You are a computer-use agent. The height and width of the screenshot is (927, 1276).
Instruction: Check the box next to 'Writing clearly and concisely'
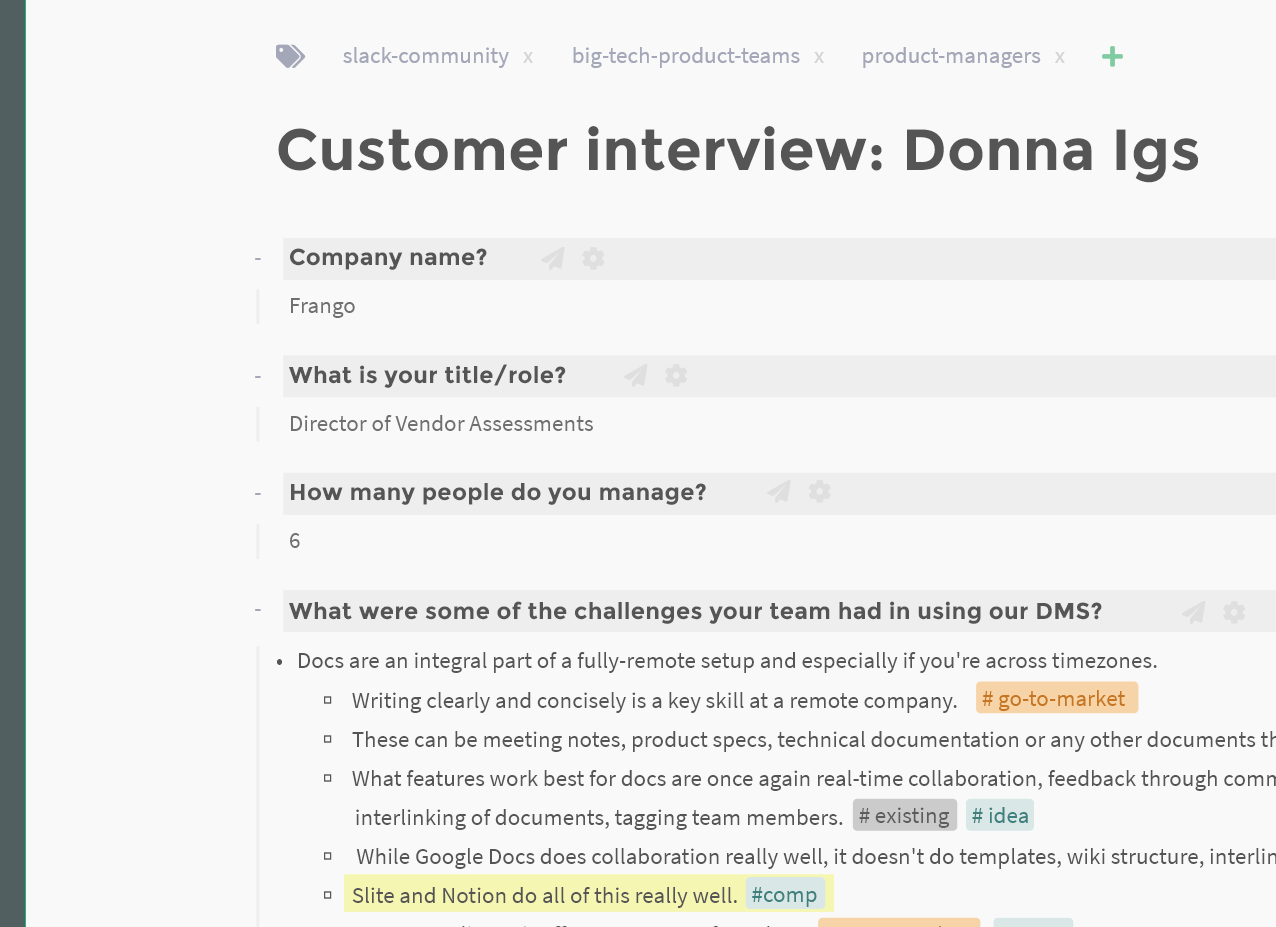pos(328,699)
